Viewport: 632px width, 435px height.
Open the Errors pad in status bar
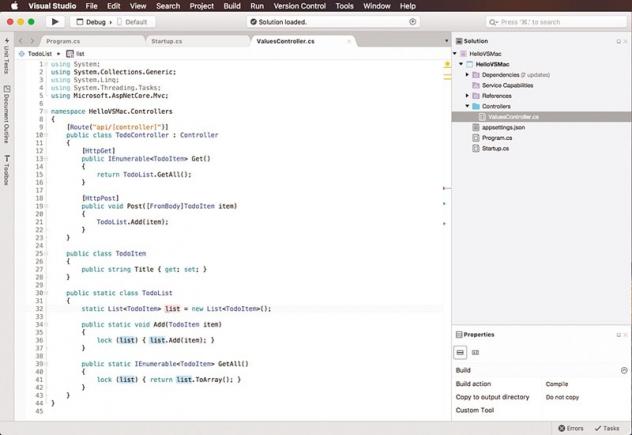click(571, 428)
